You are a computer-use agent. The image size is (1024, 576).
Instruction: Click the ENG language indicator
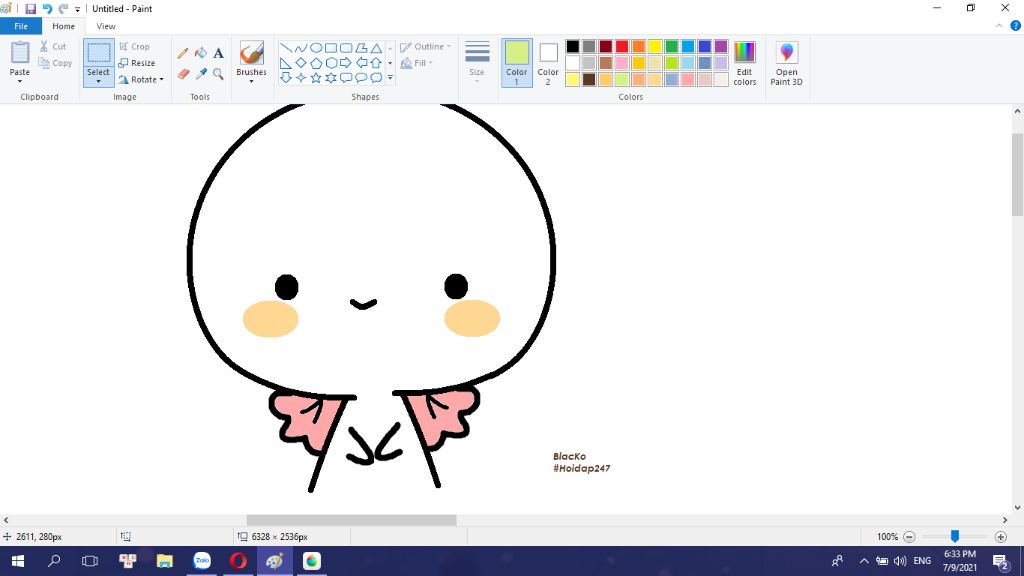point(922,561)
